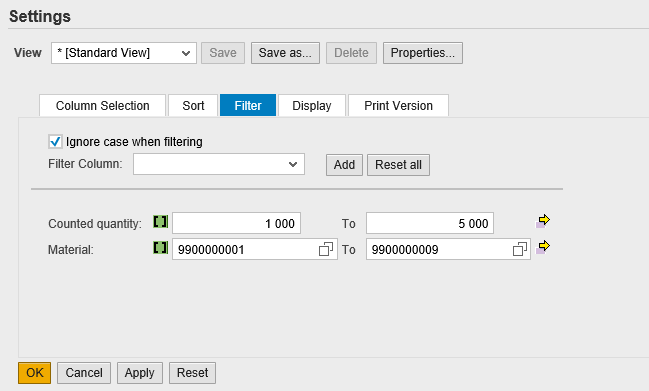Open value help for Material To field
This screenshot has width=649, height=391.
click(519, 249)
